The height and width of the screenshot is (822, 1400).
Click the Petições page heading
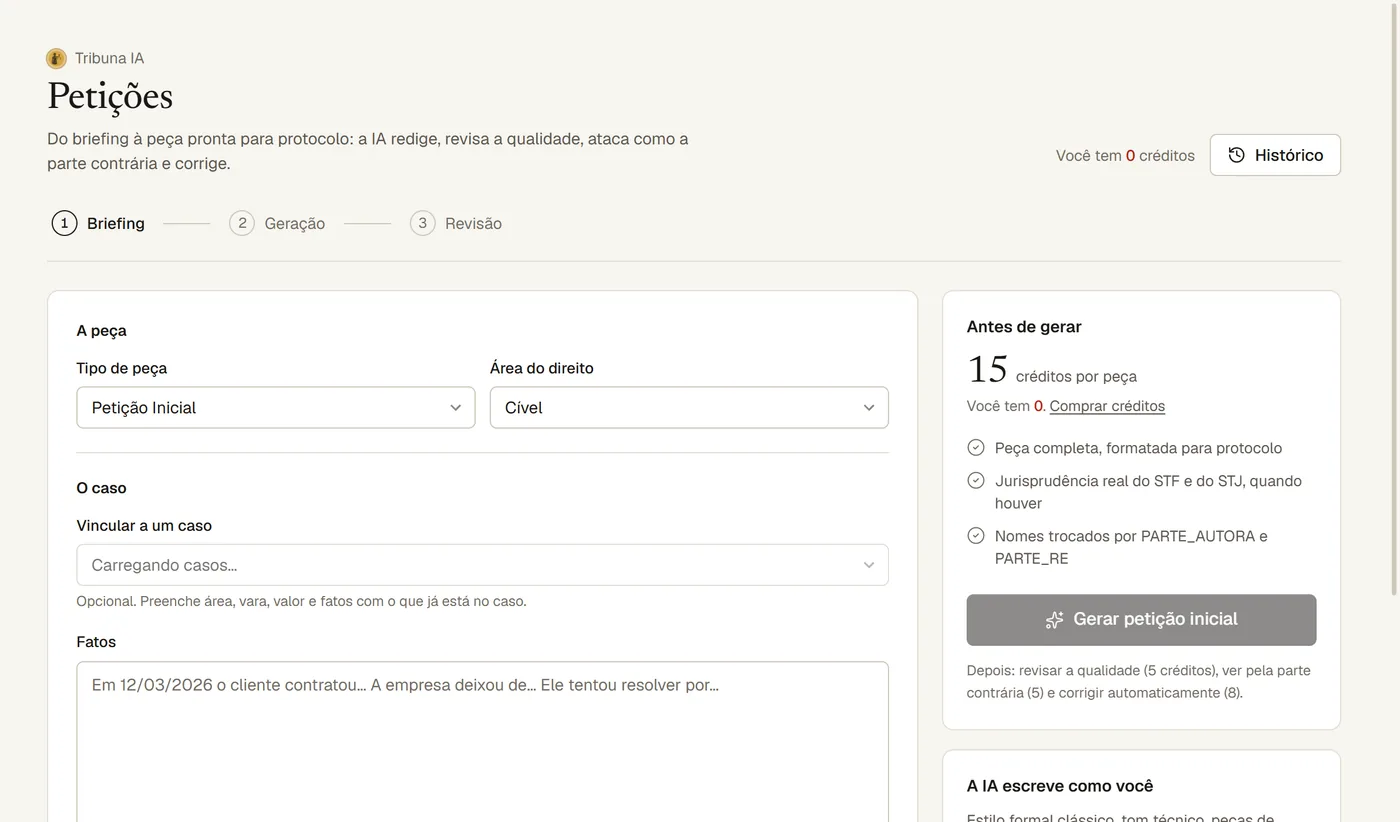[110, 97]
